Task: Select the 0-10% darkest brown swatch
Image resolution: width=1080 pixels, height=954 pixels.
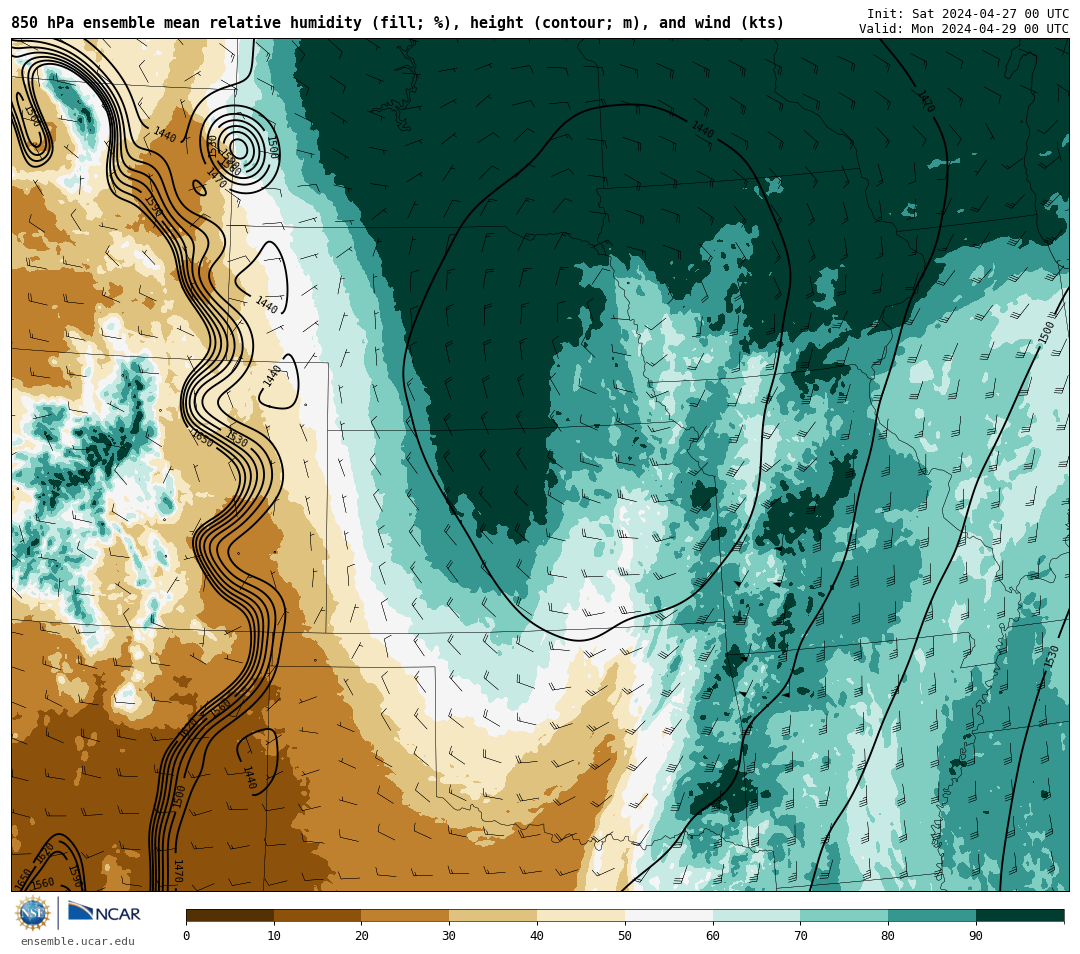Action: (230, 915)
